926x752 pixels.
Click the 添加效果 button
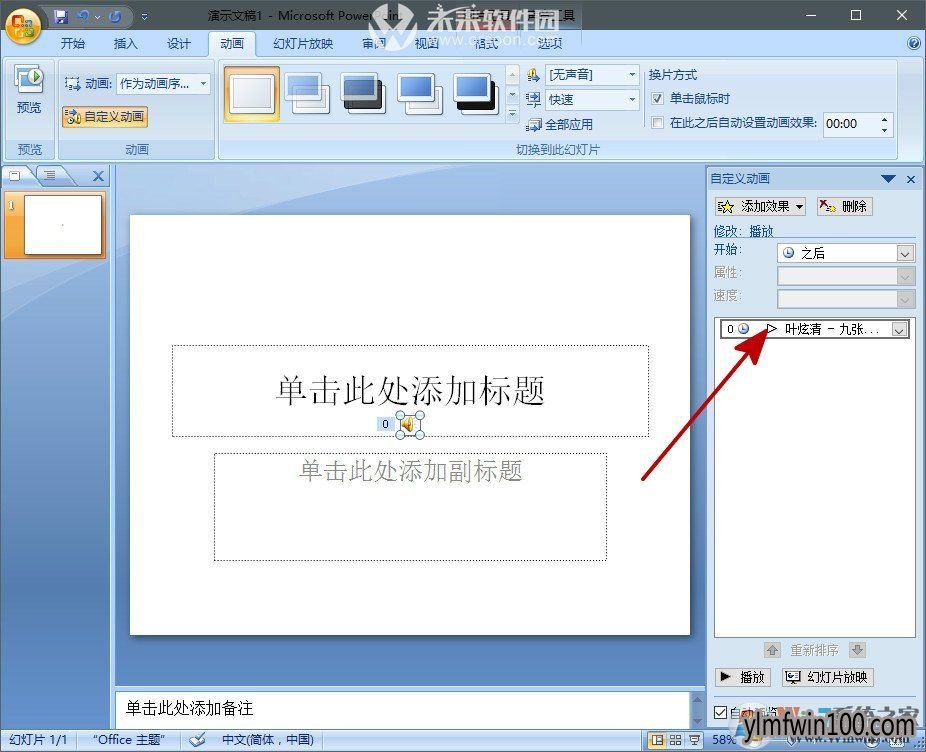click(760, 206)
